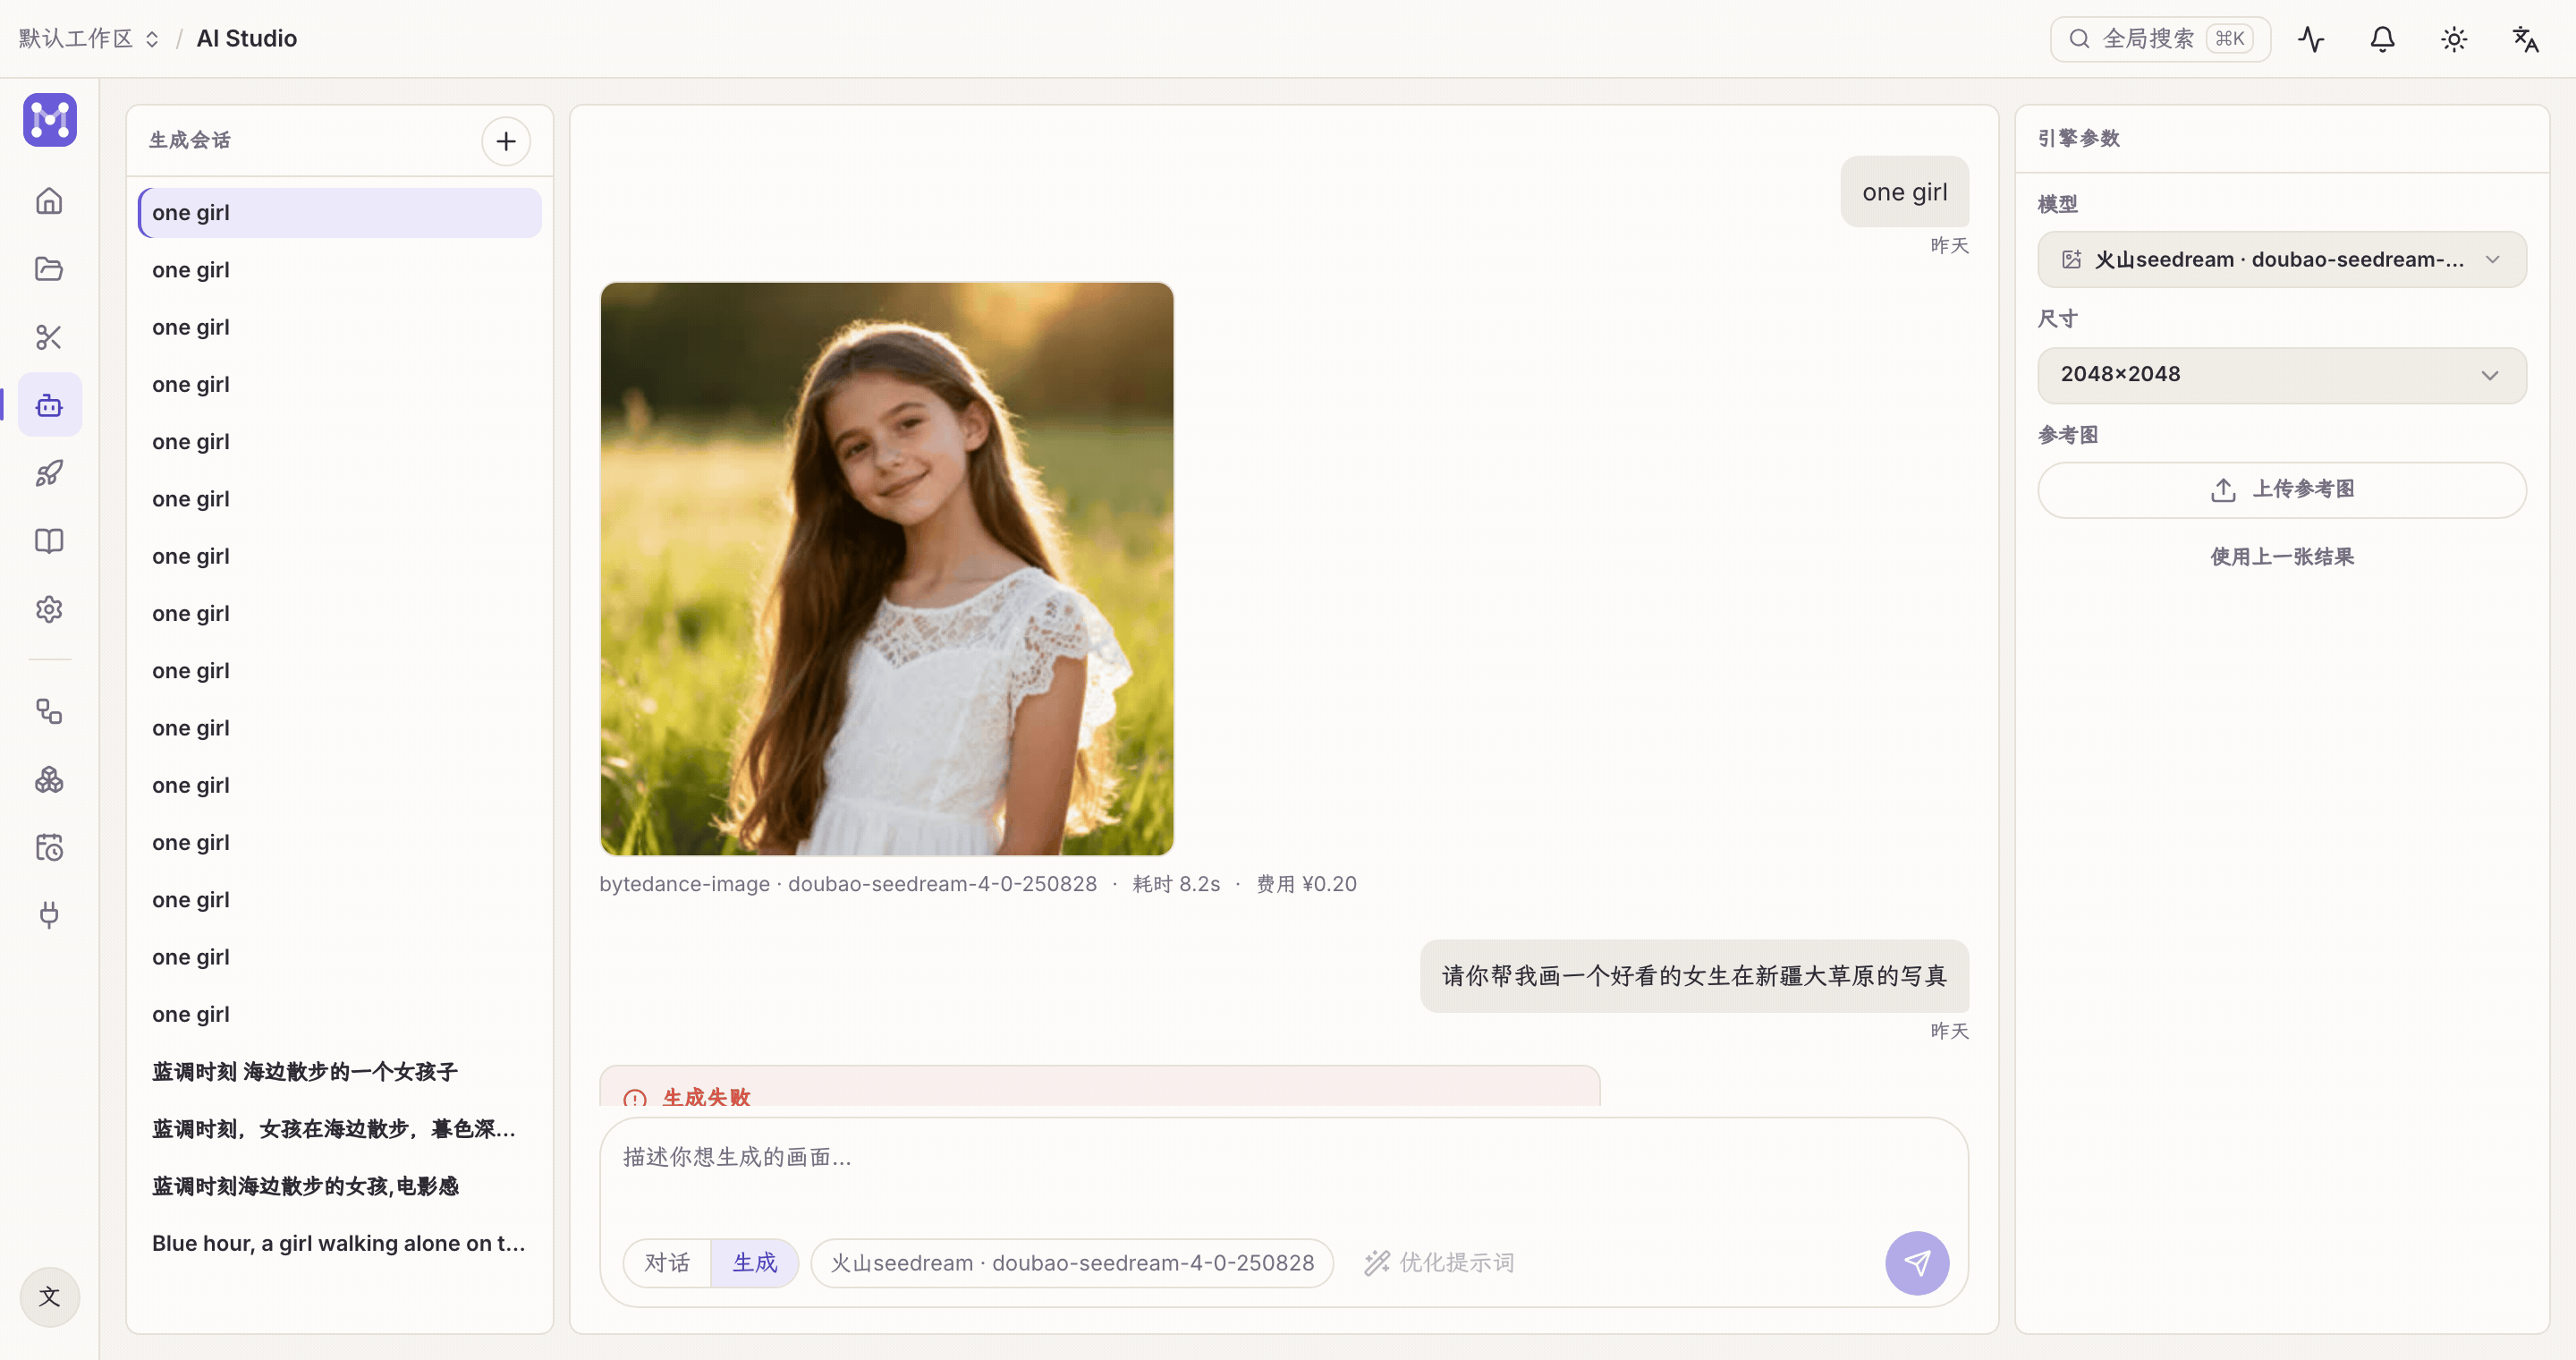Open the book icon in sidebar

click(x=49, y=541)
